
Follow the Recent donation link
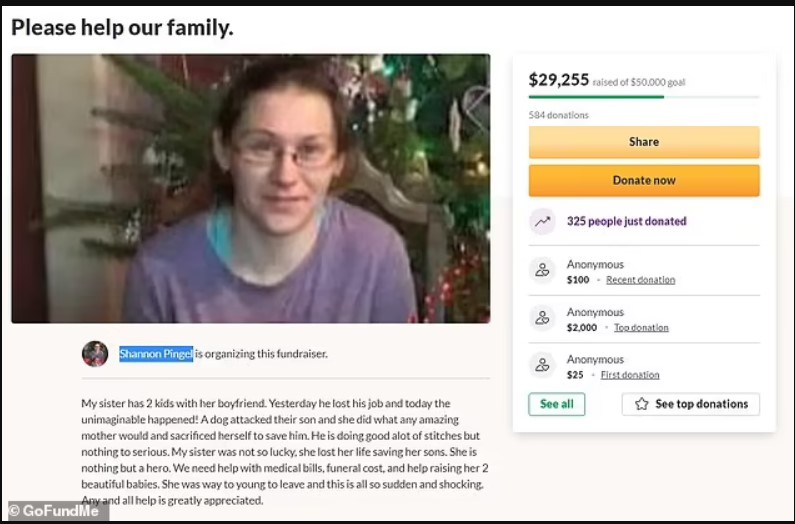click(640, 280)
